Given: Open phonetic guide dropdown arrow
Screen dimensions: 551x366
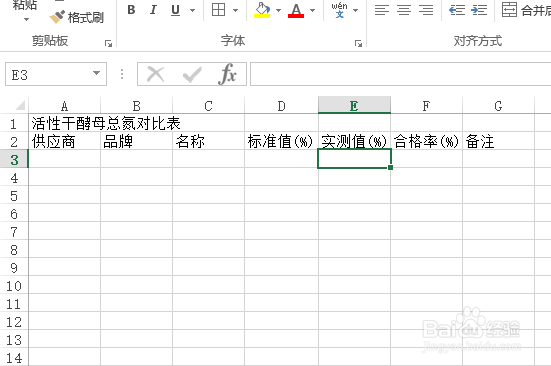Looking at the screenshot, I should [355, 10].
